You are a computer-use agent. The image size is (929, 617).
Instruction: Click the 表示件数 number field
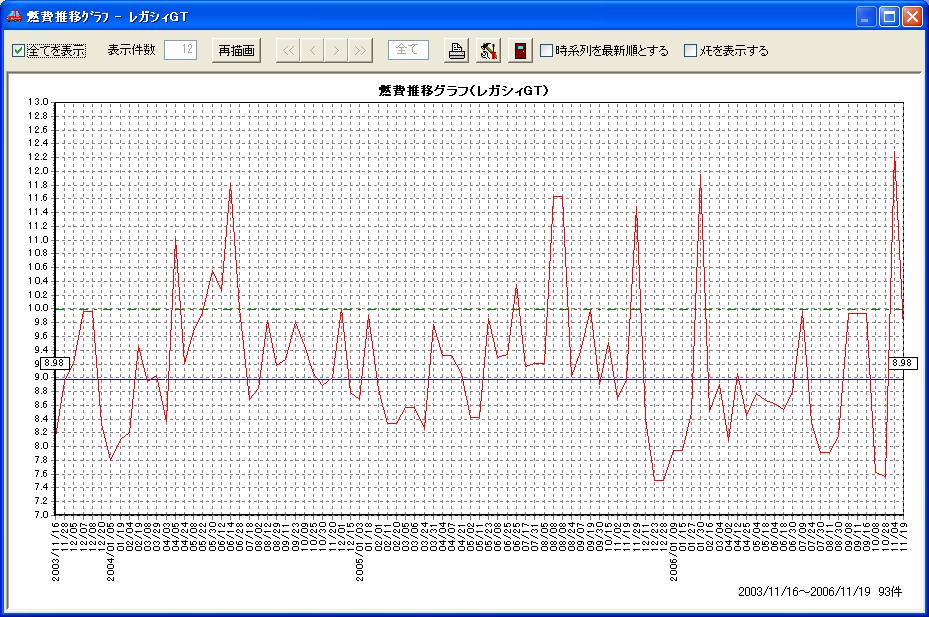click(x=180, y=51)
